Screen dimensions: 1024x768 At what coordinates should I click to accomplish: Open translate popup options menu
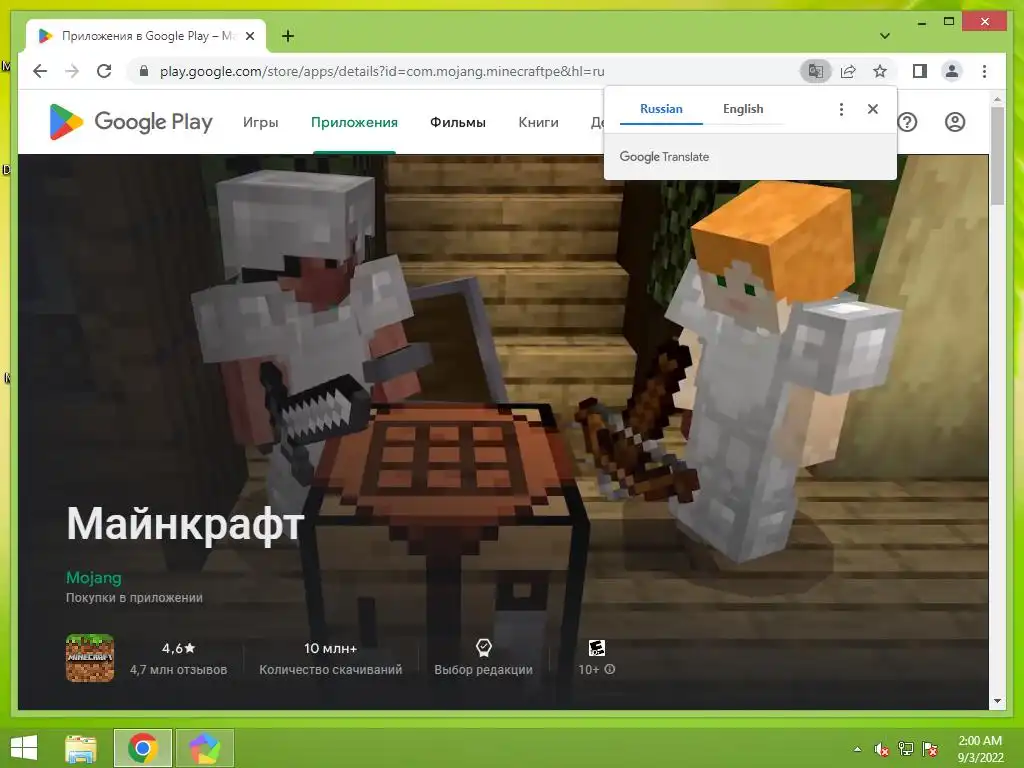[x=841, y=109]
